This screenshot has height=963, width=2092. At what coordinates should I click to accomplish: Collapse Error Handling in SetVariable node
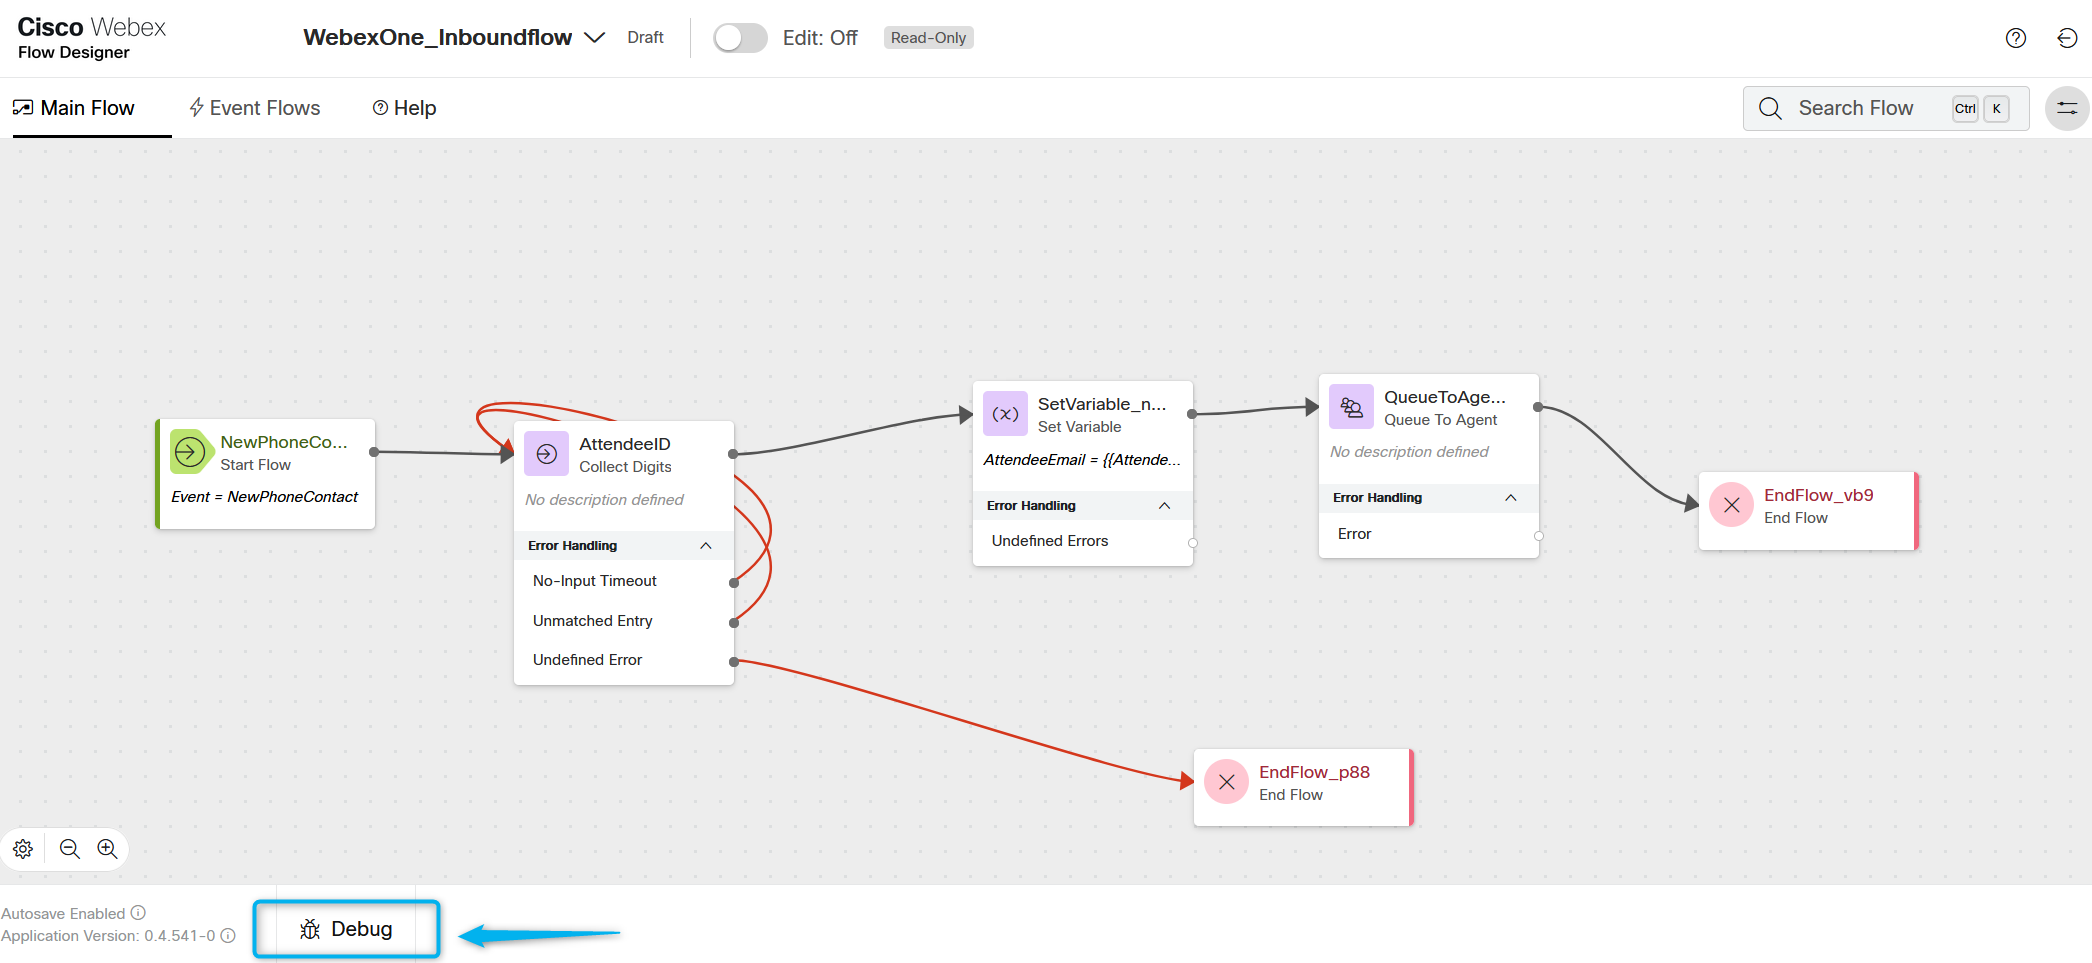coord(1164,506)
